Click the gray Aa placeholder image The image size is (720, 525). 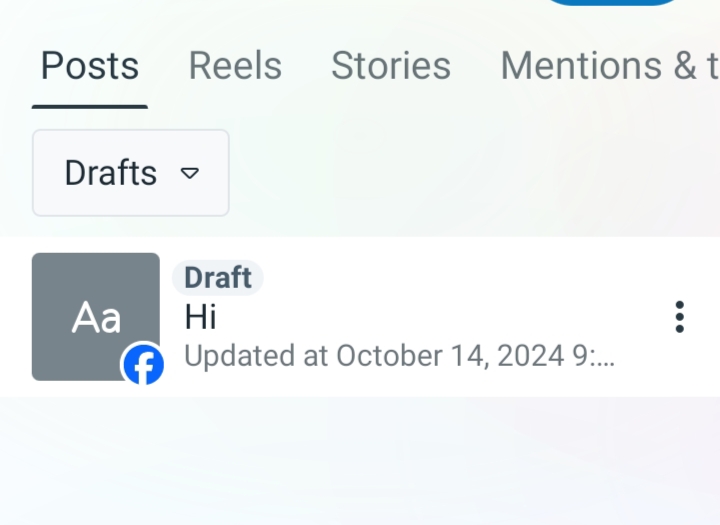[96, 316]
